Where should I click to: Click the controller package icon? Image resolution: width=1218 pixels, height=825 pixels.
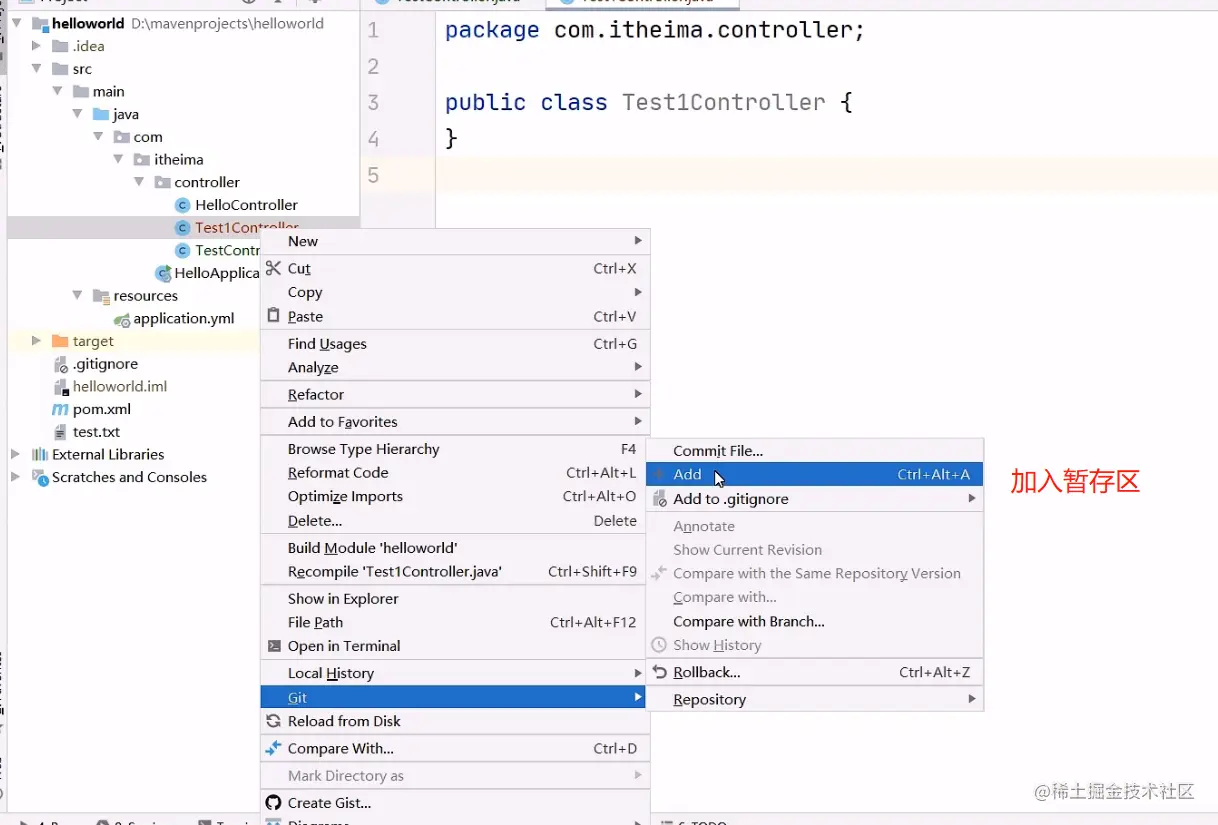pyautogui.click(x=162, y=182)
